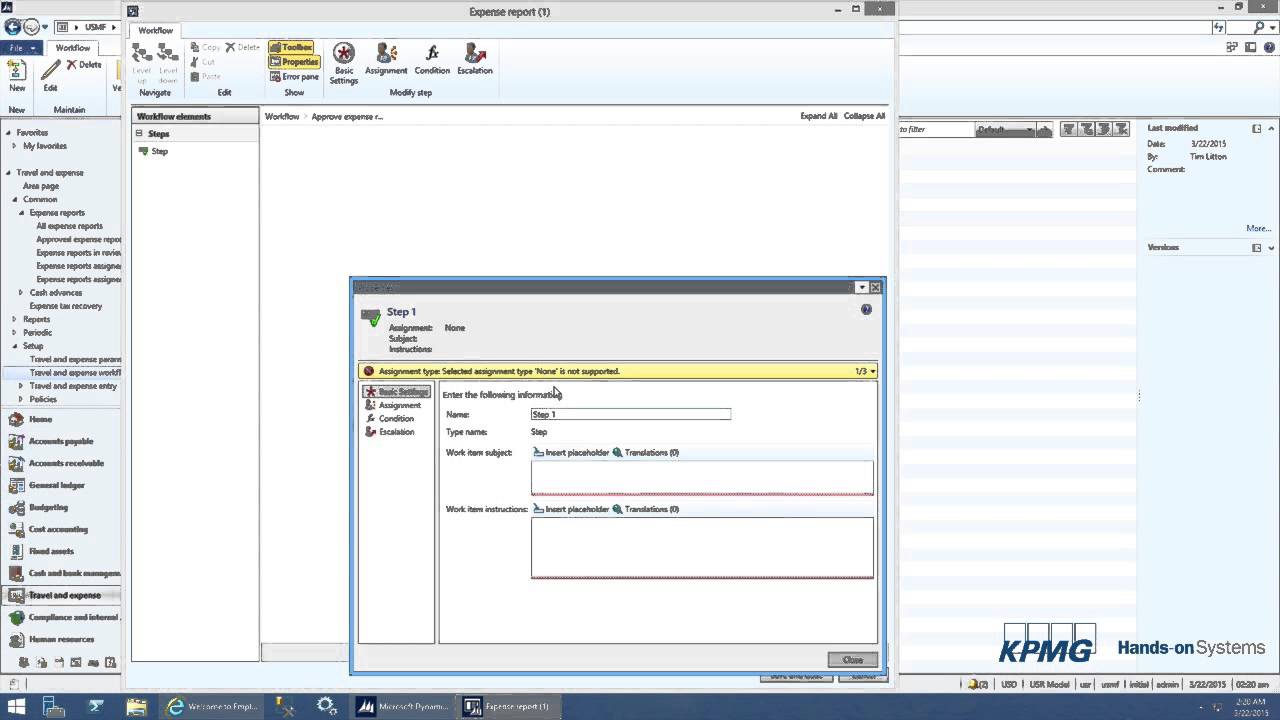Click the Work item subject text box
Viewport: 1280px width, 720px height.
pyautogui.click(x=702, y=477)
